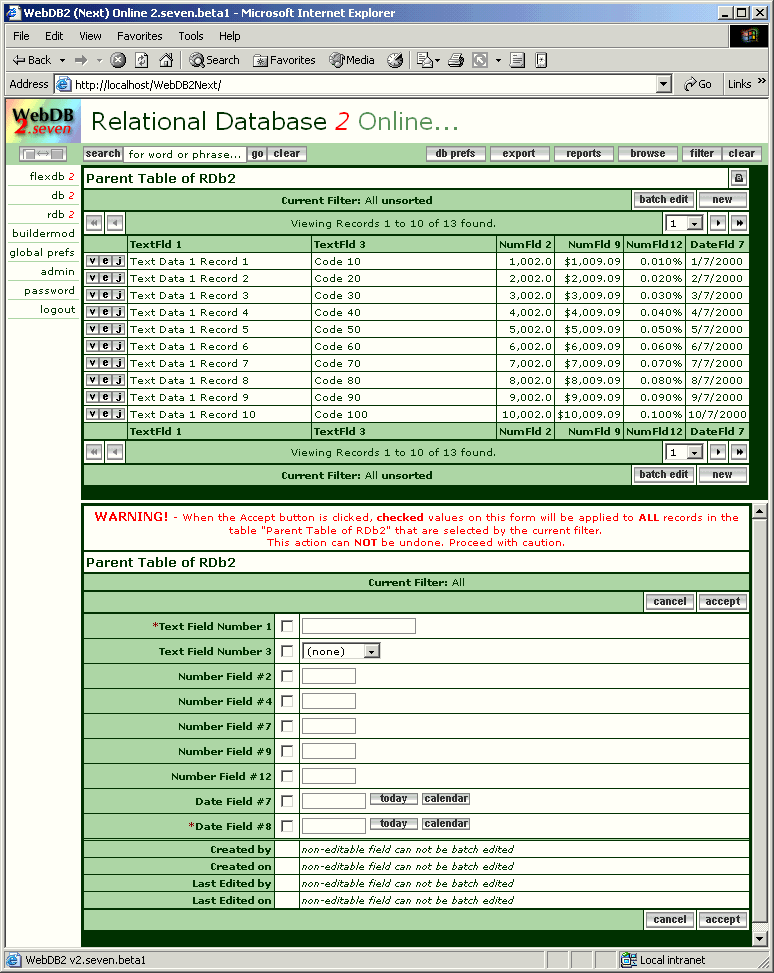Click the IE Stop toolbar icon
Screen dimensions: 774x973
(x=118, y=60)
